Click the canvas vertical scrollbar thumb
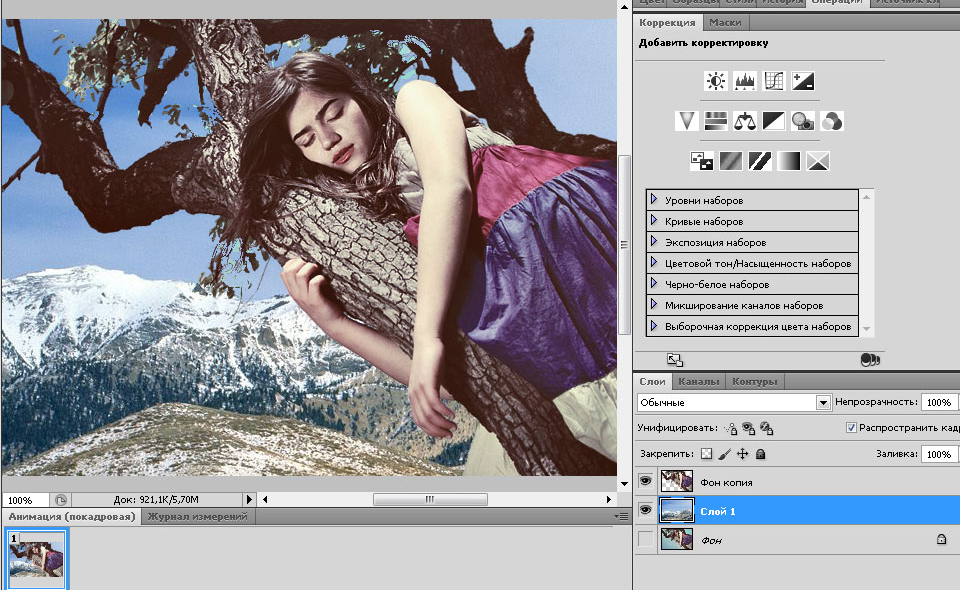Image resolution: width=960 pixels, height=590 pixels. coord(624,245)
